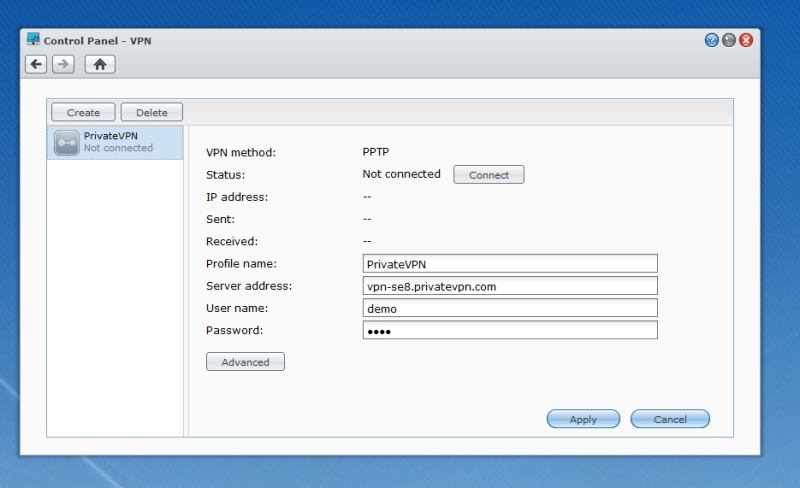The image size is (800, 488).
Task: Open Control Panel home via house icon
Action: click(100, 64)
